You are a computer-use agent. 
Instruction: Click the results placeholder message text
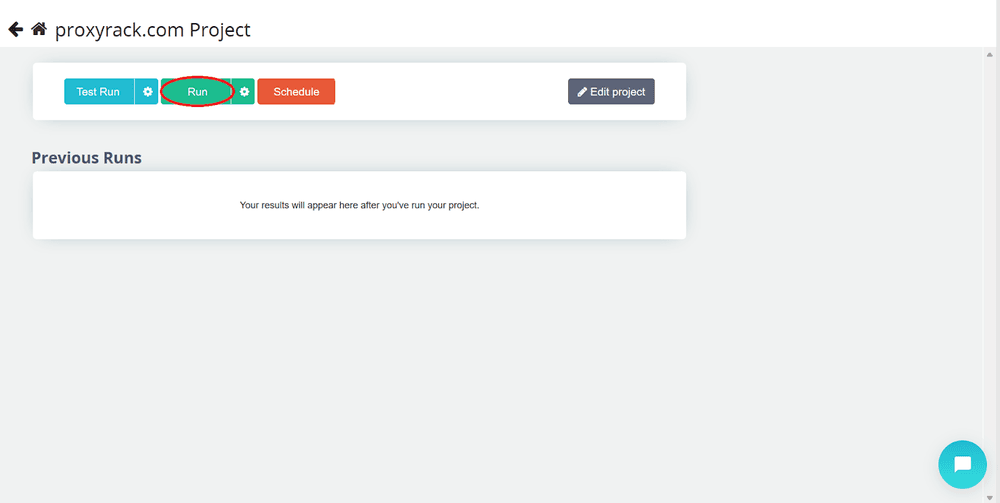click(359, 205)
